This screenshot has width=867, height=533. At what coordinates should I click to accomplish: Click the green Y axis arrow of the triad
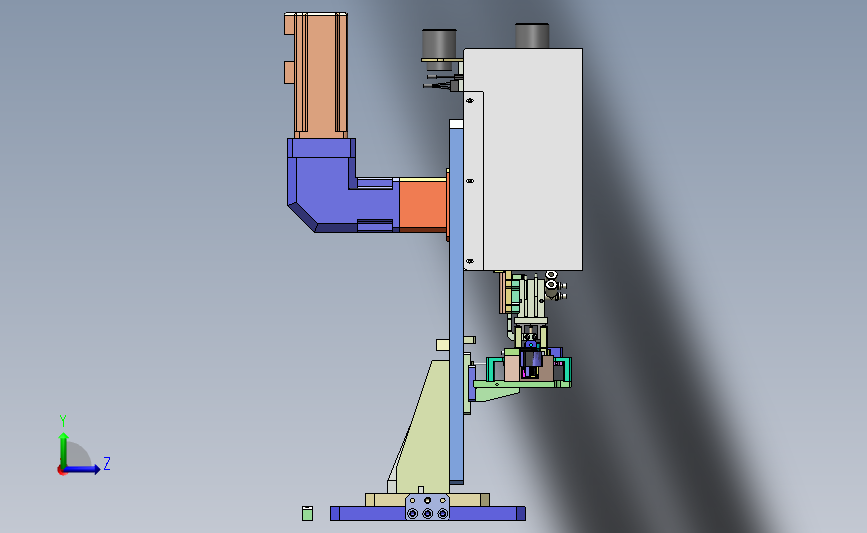point(64,449)
